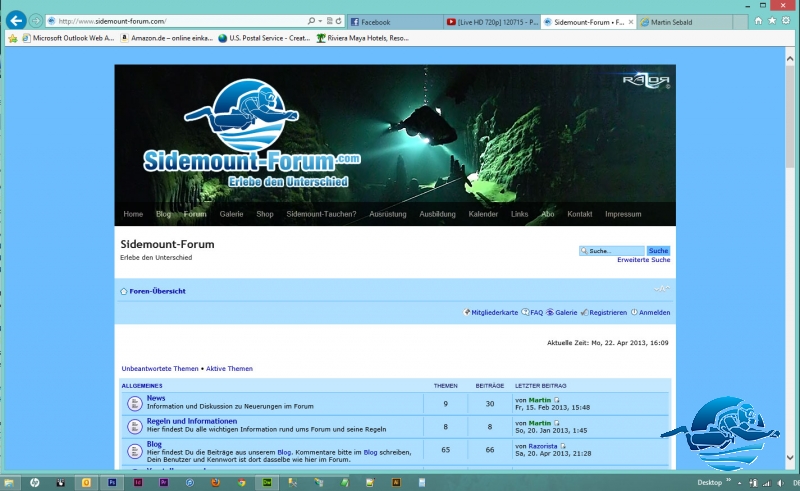Open the Links menu item
The image size is (800, 491).
[519, 214]
